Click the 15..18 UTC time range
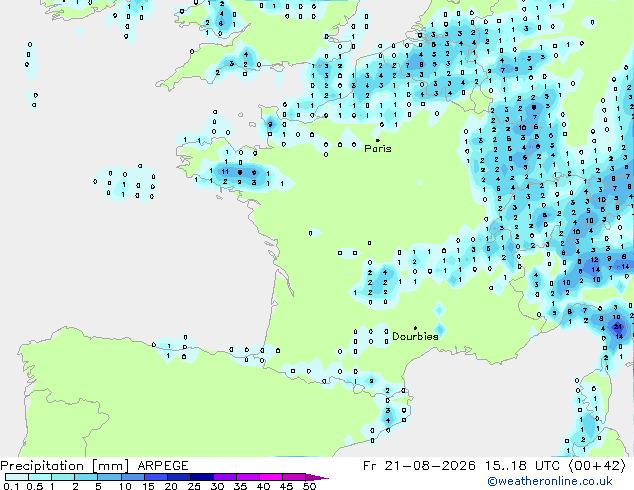This screenshot has width=634, height=490. (522, 466)
